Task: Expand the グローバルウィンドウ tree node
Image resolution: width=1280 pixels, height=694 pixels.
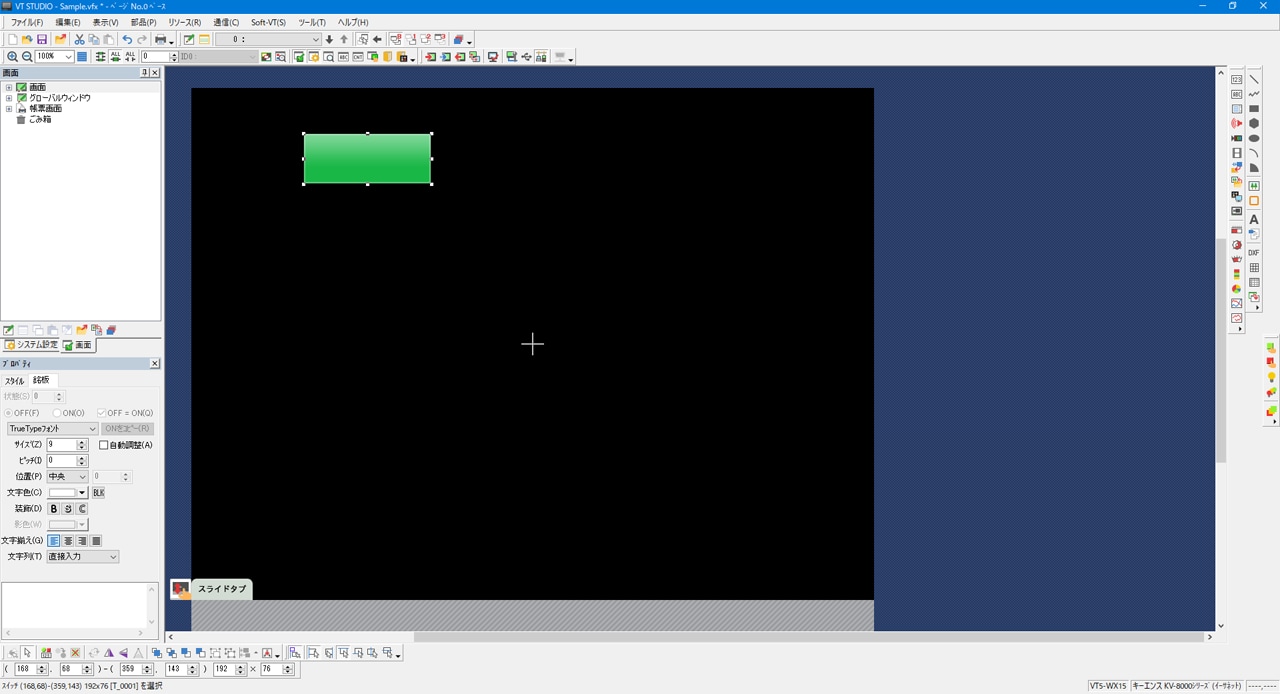Action: [x=9, y=98]
